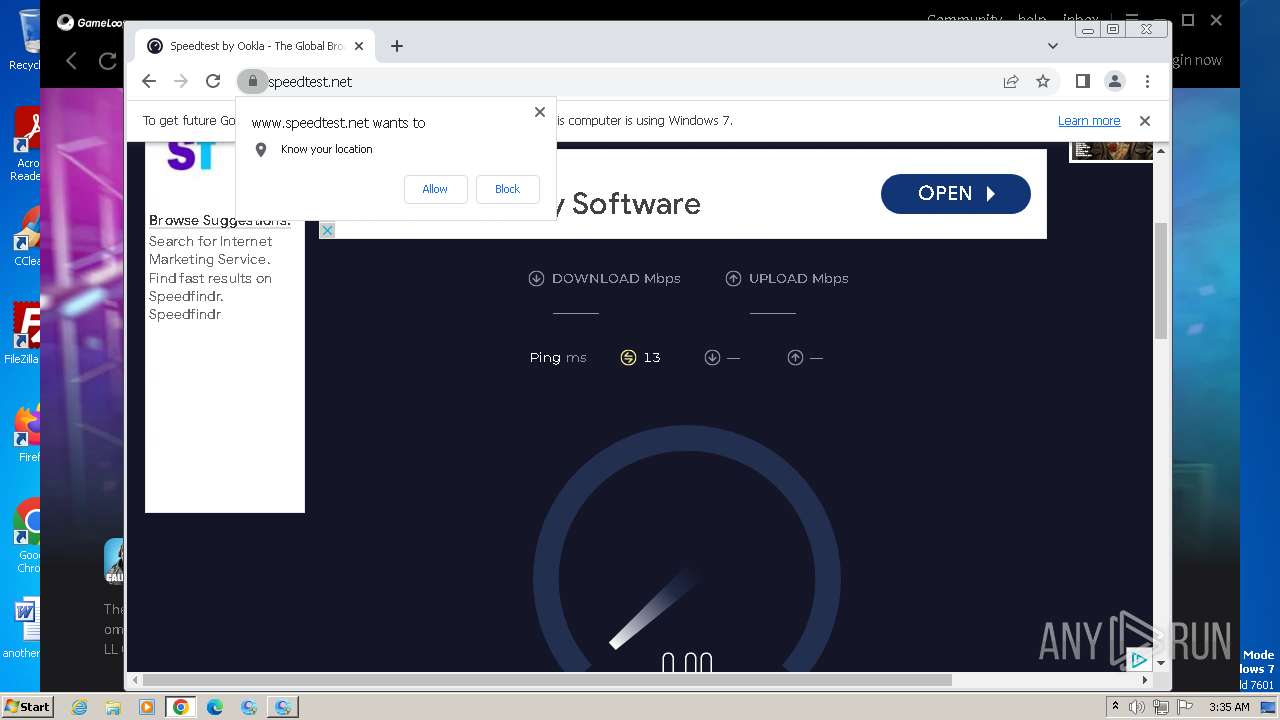Image resolution: width=1280 pixels, height=720 pixels.
Task: Allow location access for speedtest.net
Action: (x=435, y=189)
